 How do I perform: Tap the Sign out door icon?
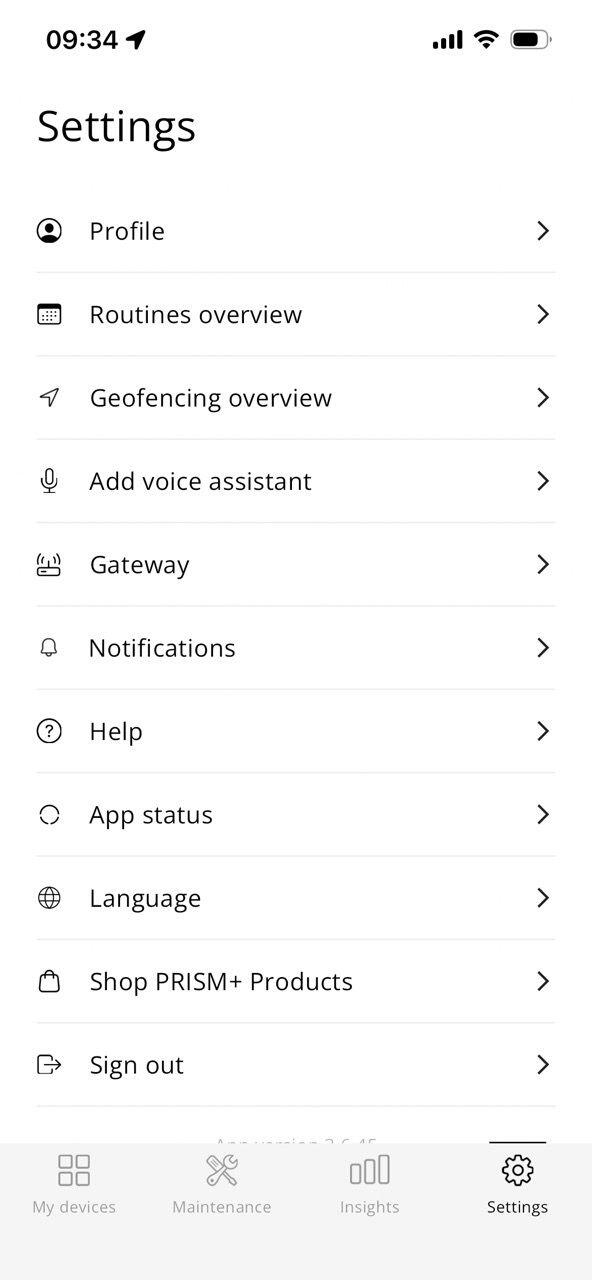[x=49, y=1065]
